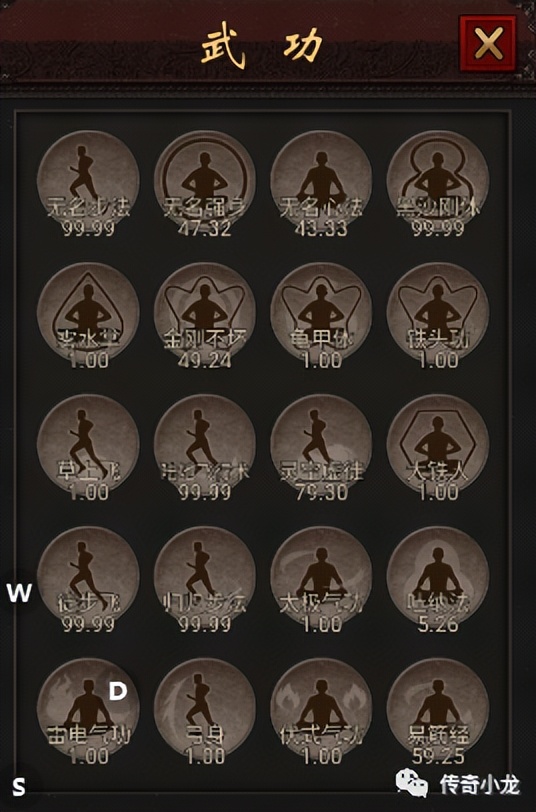Viewport: 536px width, 812px height.
Task: Select the 易筋经 skill at 59.25
Action: (438, 709)
